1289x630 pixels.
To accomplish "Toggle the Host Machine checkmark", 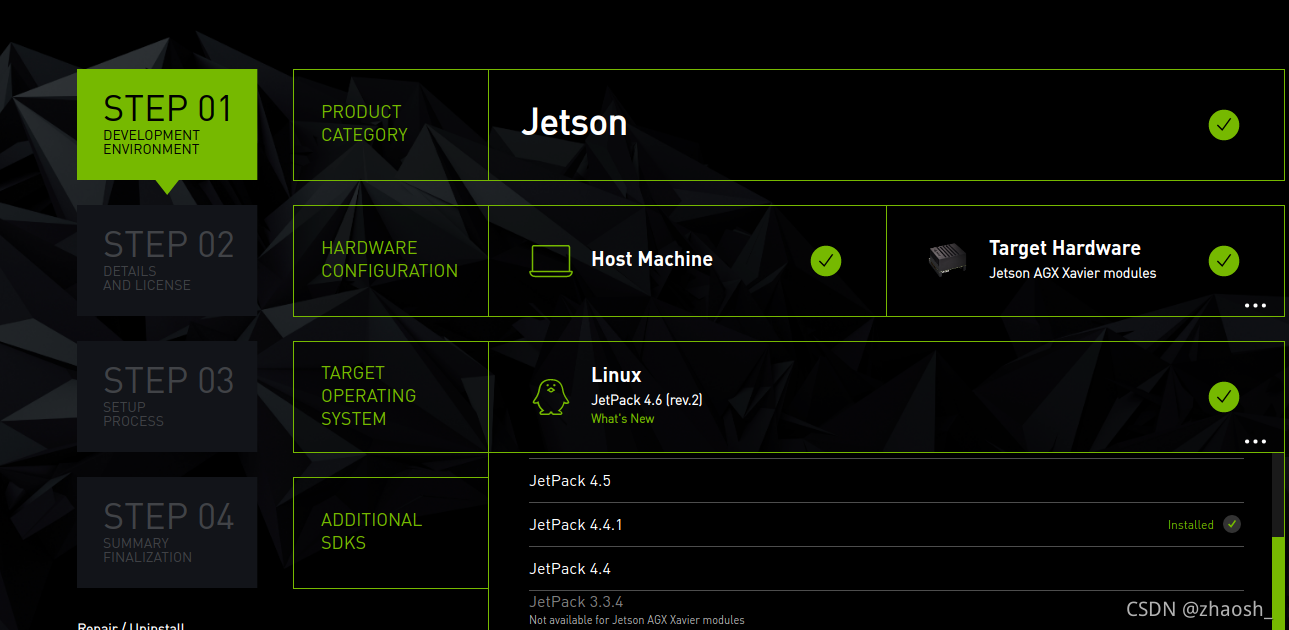I will [x=826, y=261].
